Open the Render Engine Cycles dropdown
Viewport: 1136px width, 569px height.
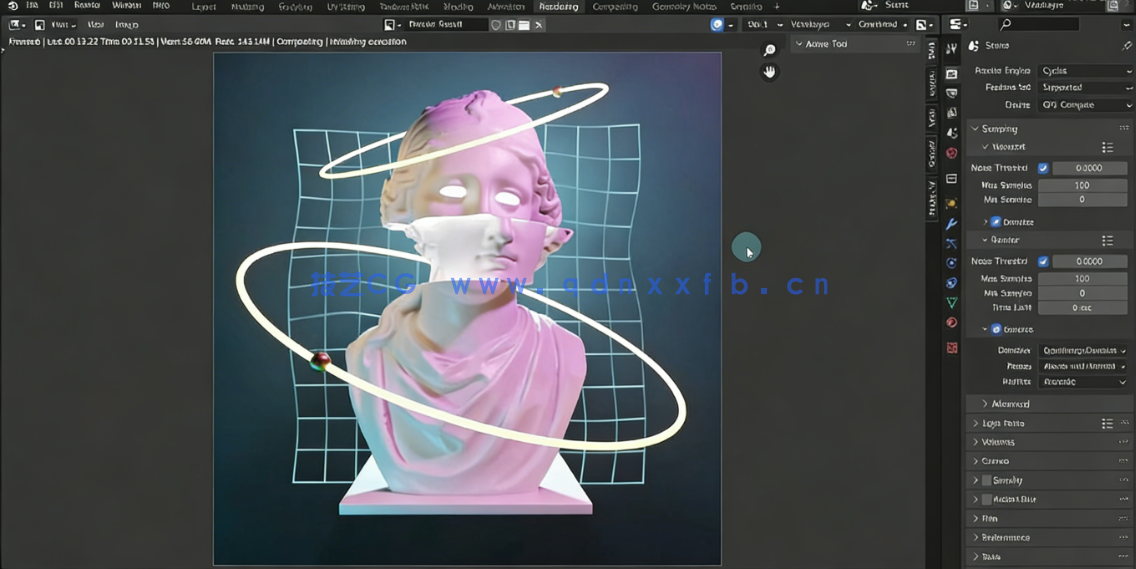[x=1085, y=70]
